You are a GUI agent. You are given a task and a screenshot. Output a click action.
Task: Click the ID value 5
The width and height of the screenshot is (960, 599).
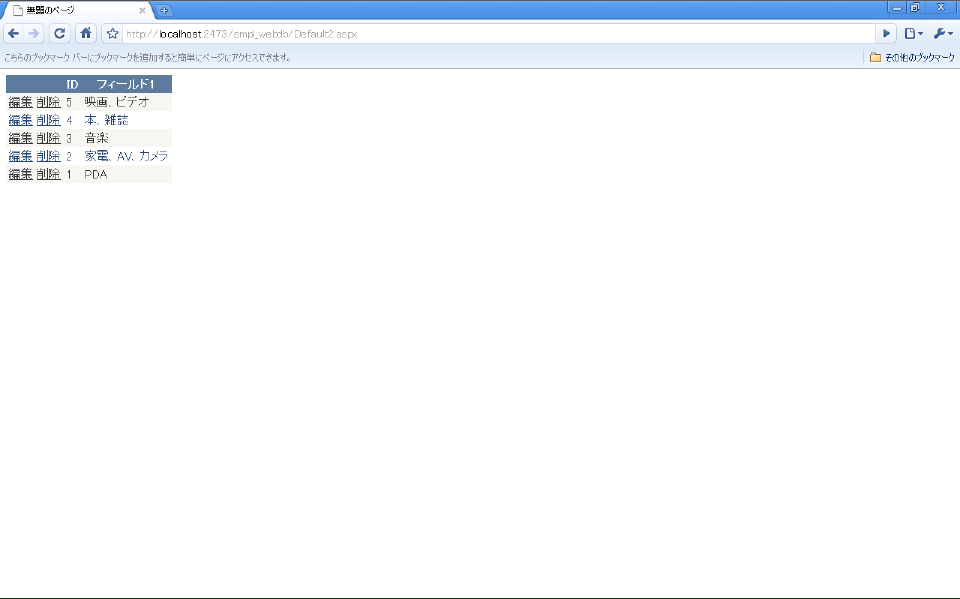pos(69,102)
